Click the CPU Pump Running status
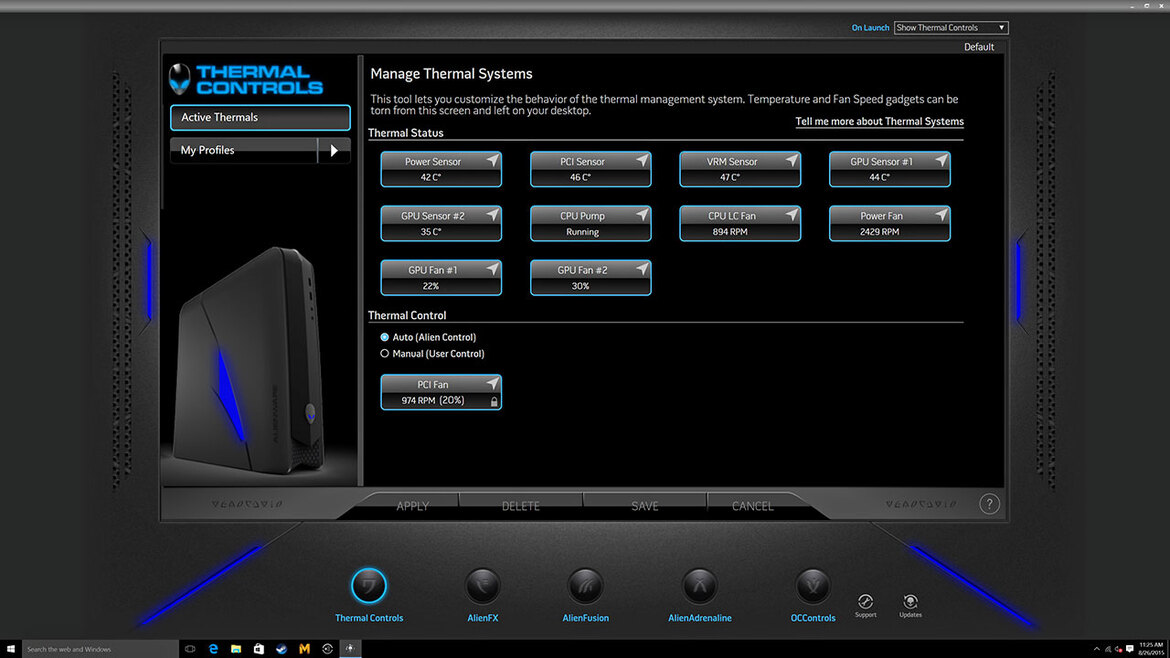Viewport: 1170px width, 658px height. pos(583,231)
